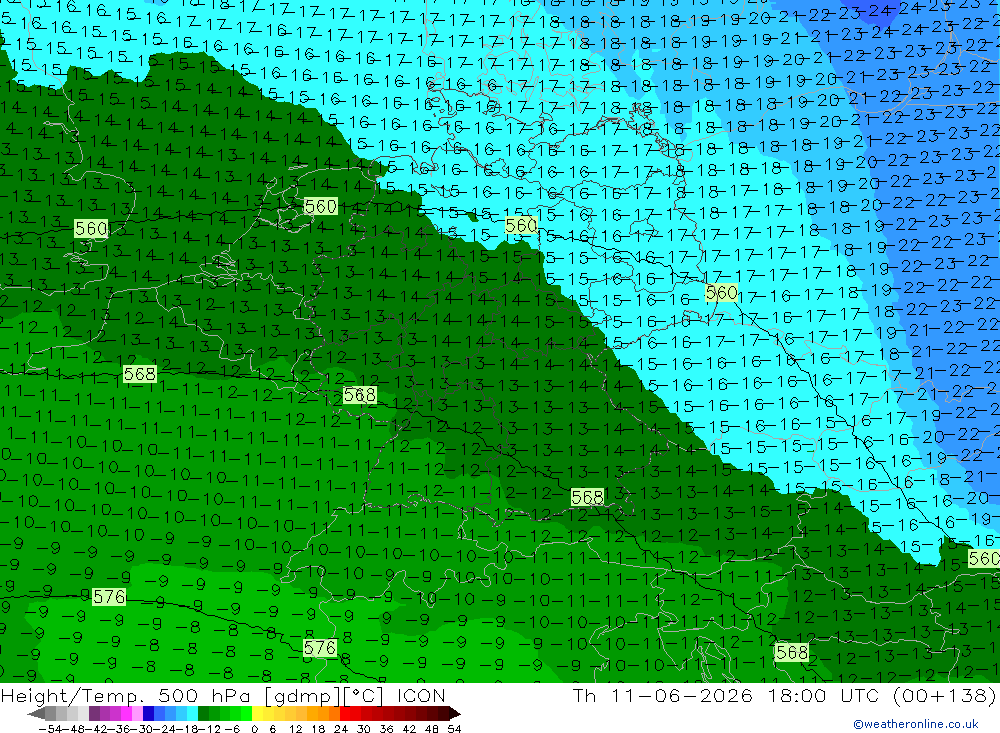Click the bright yellow swatch at 0 on the scale
Viewport: 1000px width, 733px height.
point(258,714)
